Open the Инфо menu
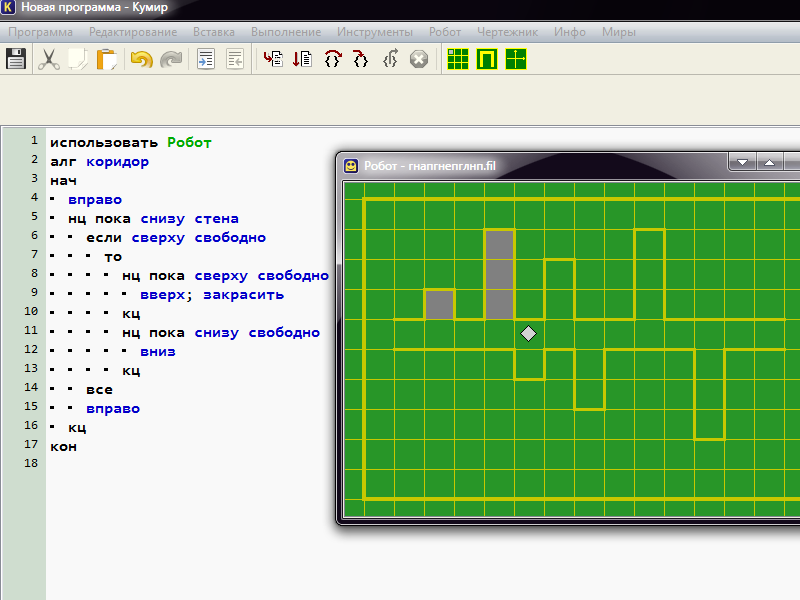 (569, 32)
